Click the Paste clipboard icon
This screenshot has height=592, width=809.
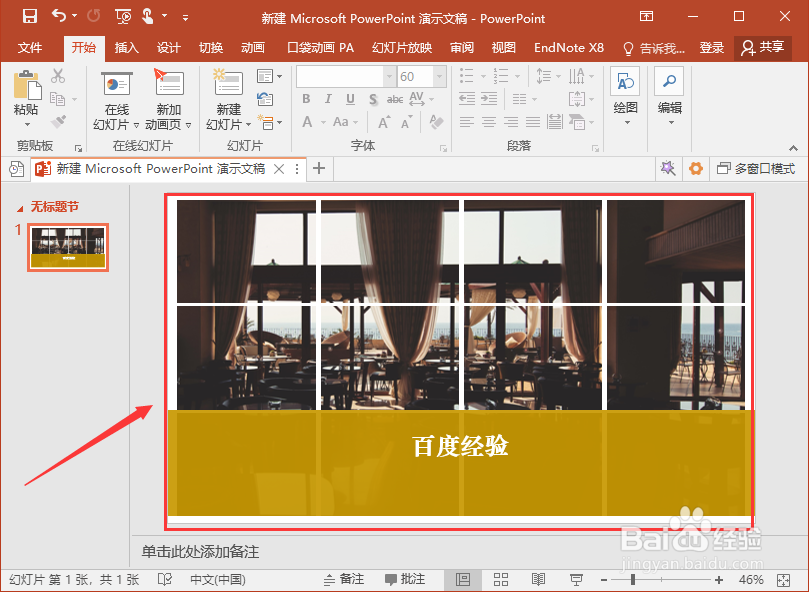pyautogui.click(x=27, y=85)
